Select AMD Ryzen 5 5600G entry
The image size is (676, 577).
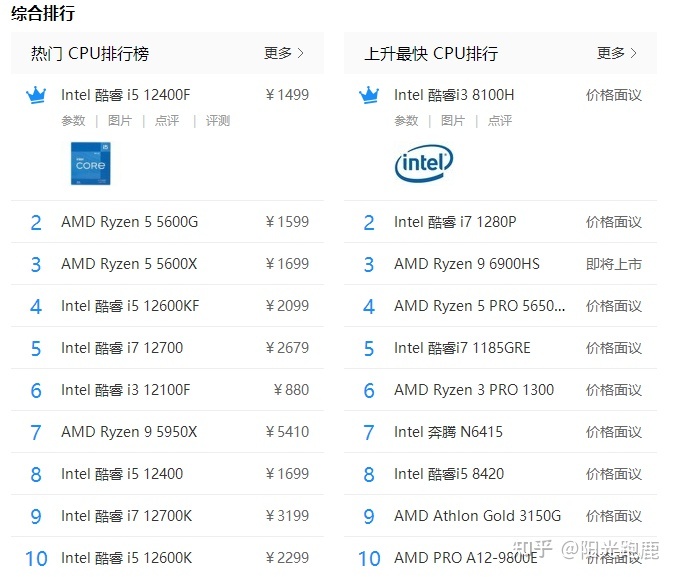(130, 222)
